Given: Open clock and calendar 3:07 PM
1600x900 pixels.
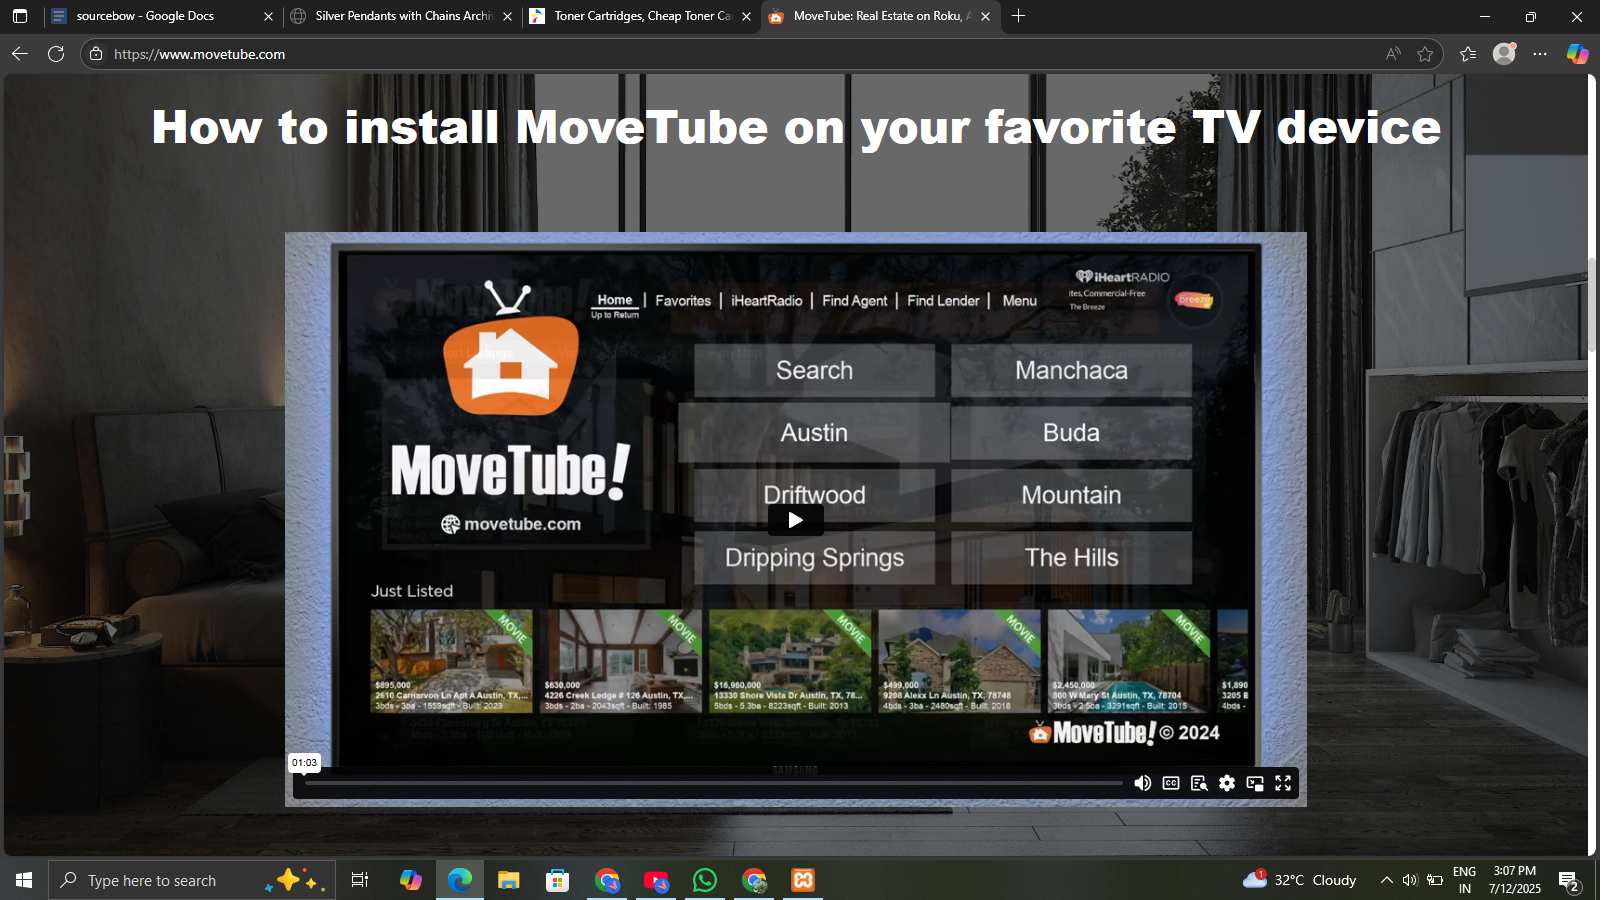Looking at the screenshot, I should pos(1515,880).
